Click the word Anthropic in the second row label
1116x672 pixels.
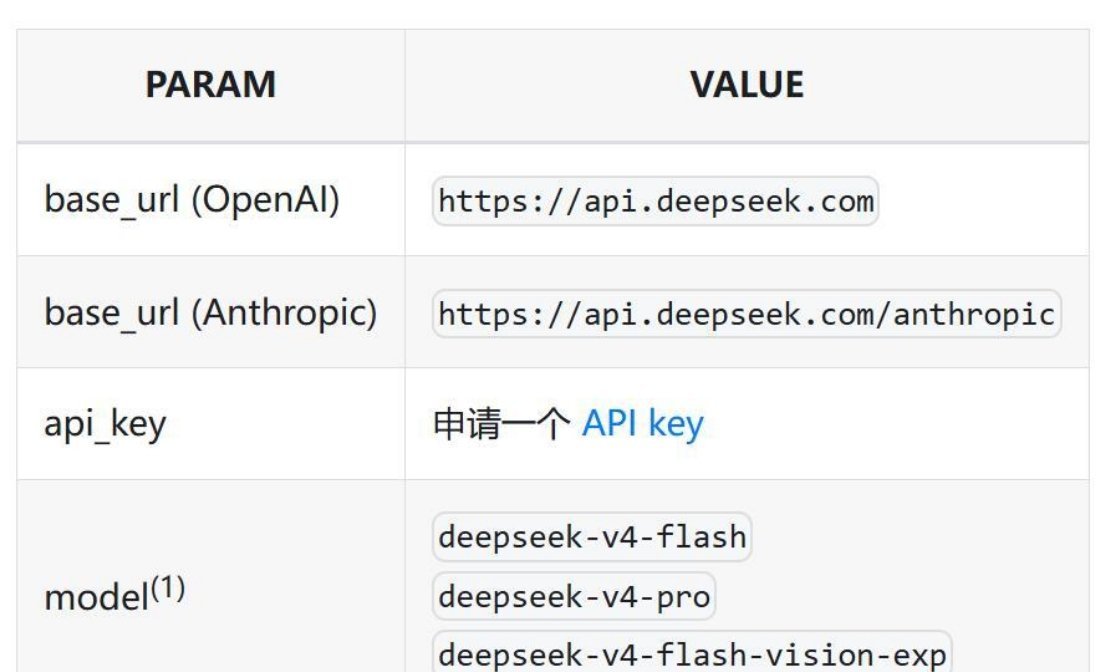[x=283, y=313]
